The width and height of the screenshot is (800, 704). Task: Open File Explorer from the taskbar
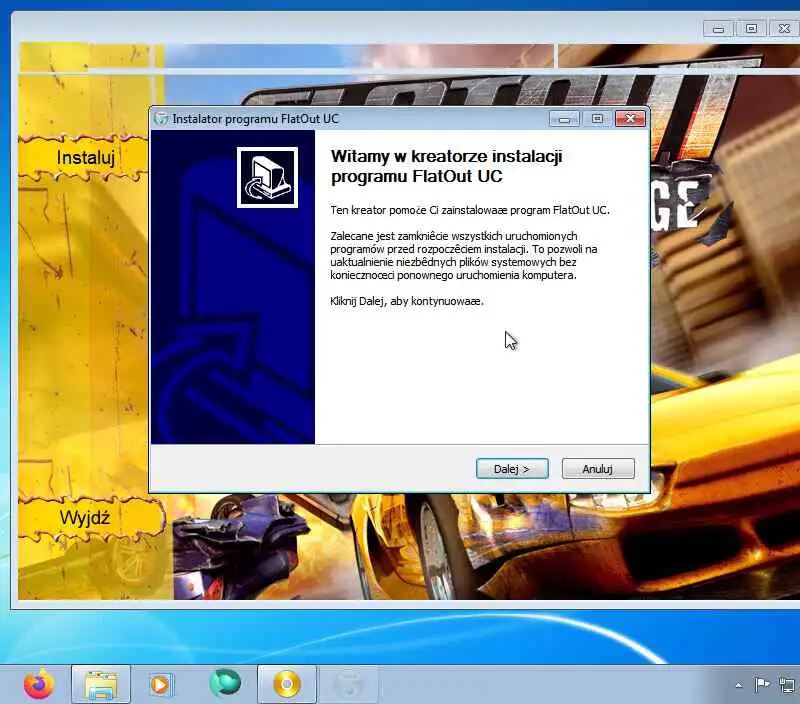(101, 684)
